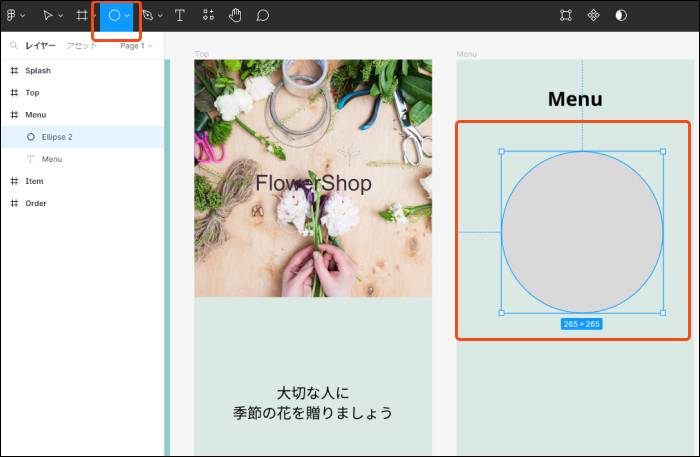Viewport: 700px width, 457px height.
Task: Select the Pen tool
Action: [148, 16]
